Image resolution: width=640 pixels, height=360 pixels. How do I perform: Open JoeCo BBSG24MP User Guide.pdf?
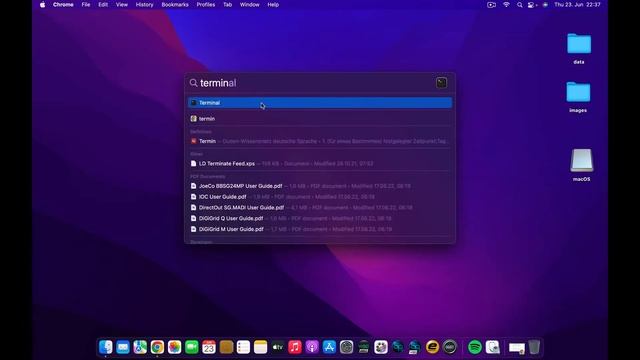(320, 186)
